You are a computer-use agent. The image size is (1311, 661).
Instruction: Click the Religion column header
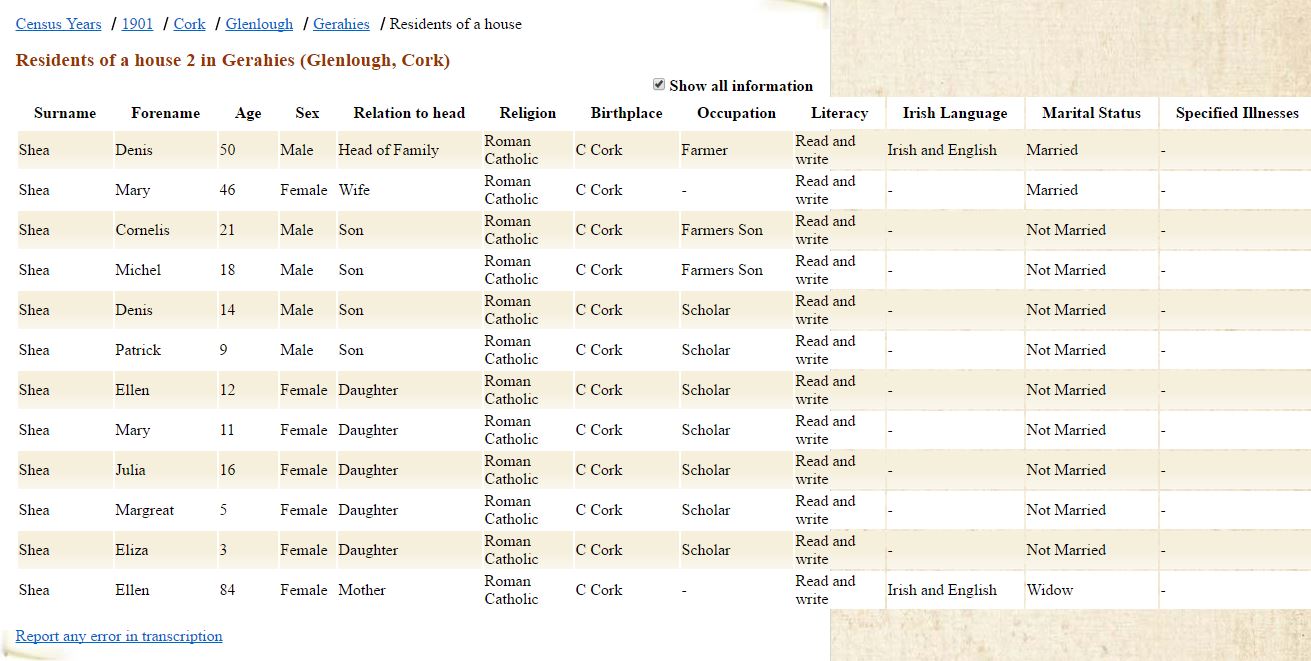click(x=528, y=113)
